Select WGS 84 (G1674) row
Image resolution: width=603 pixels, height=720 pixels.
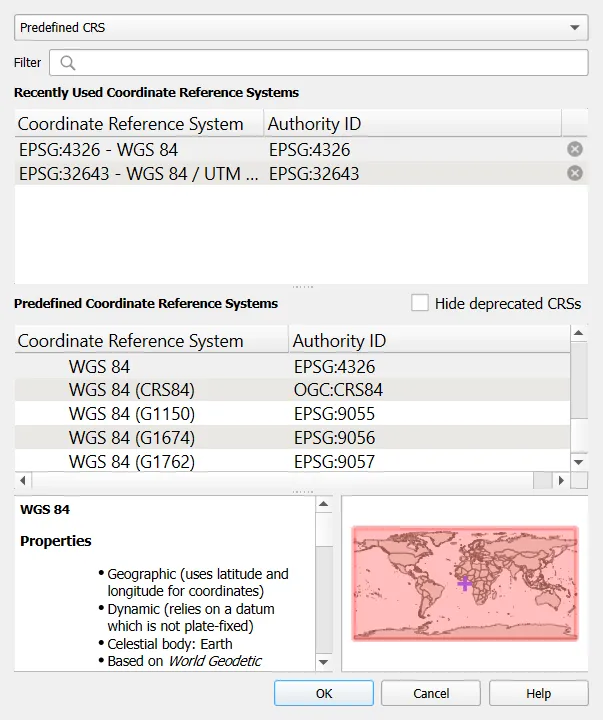pyautogui.click(x=292, y=438)
